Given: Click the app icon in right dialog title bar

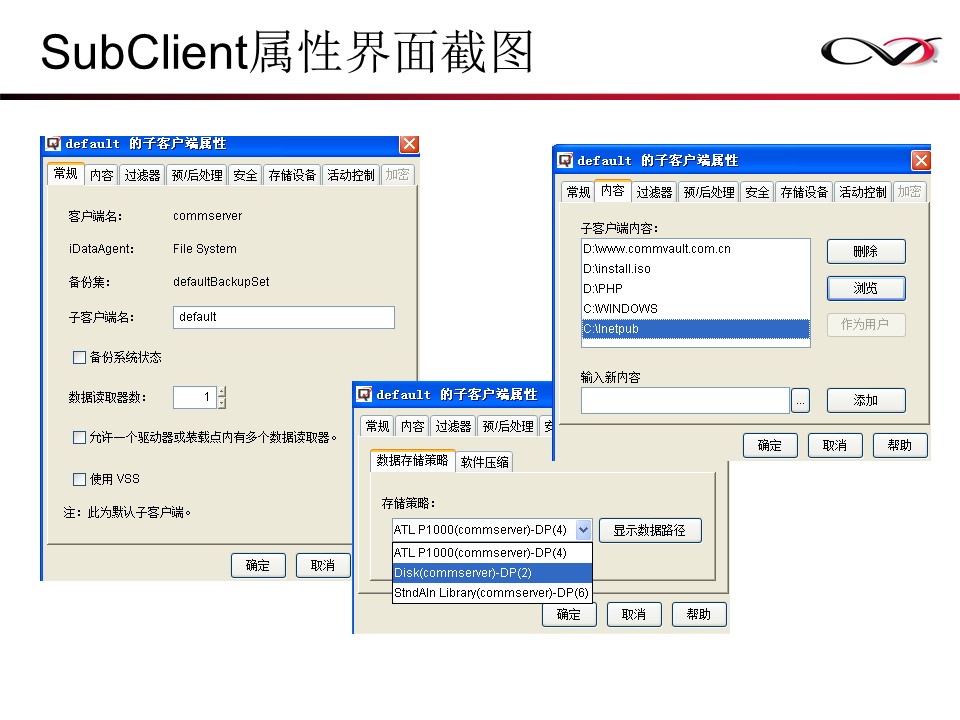Looking at the screenshot, I should coord(565,160).
